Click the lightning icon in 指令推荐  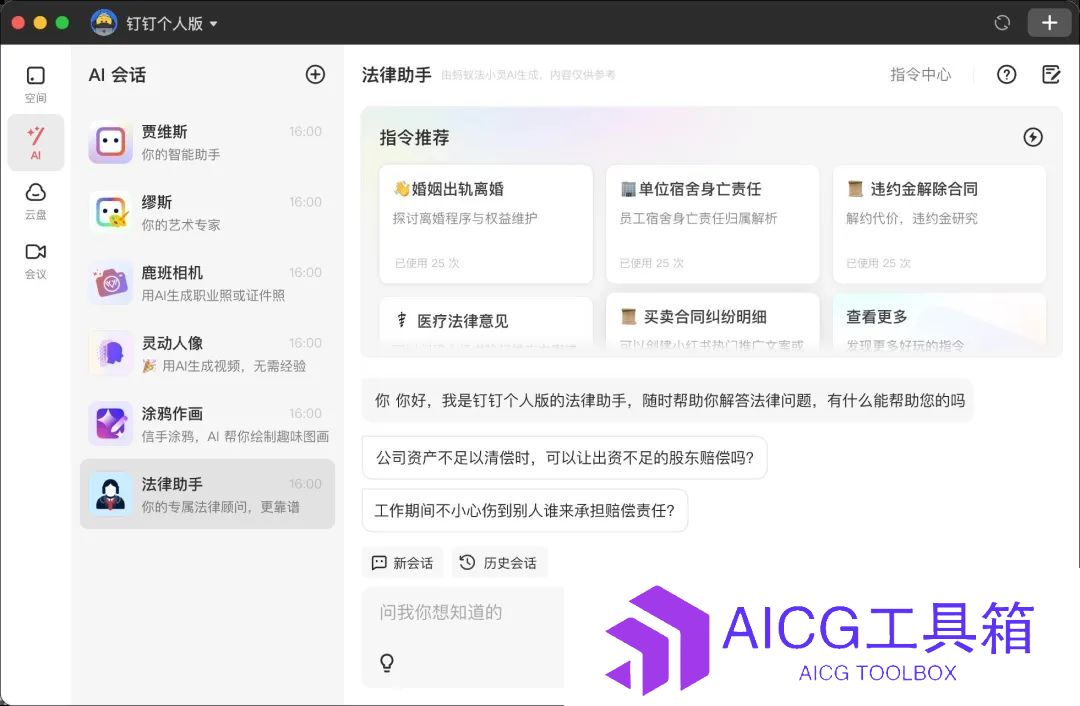tap(1032, 137)
